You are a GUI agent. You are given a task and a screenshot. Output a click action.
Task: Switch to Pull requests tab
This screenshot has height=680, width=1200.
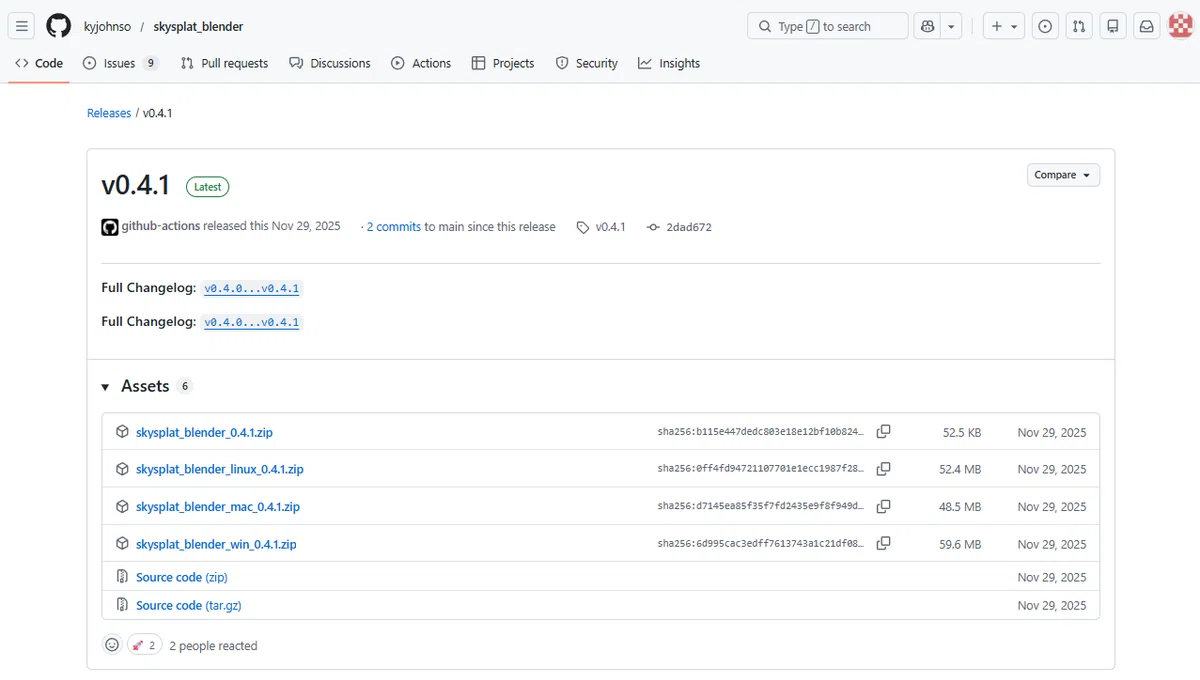pos(224,63)
